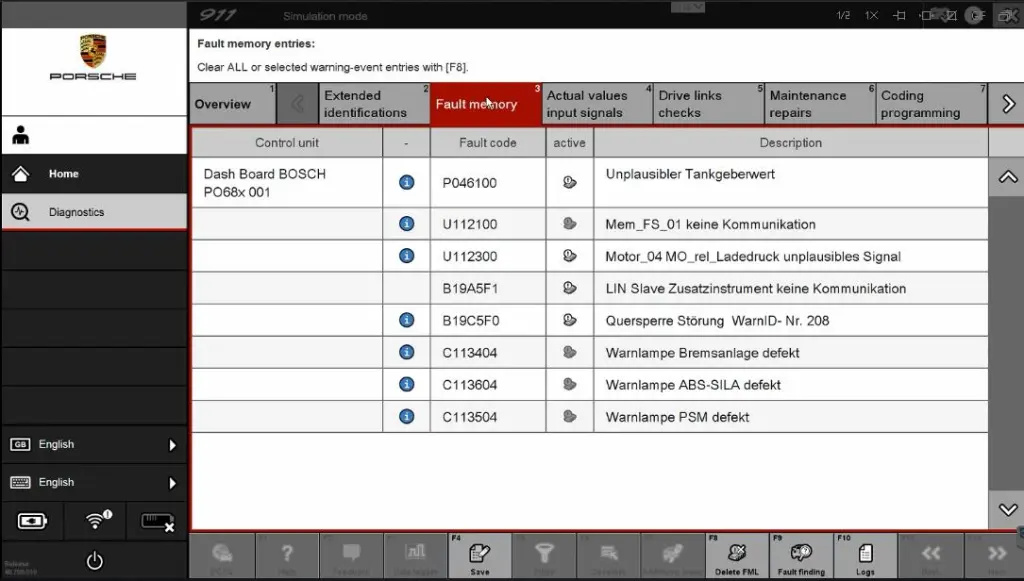Click the active status icon for B19A5F1
This screenshot has width=1024, height=581.
point(570,288)
